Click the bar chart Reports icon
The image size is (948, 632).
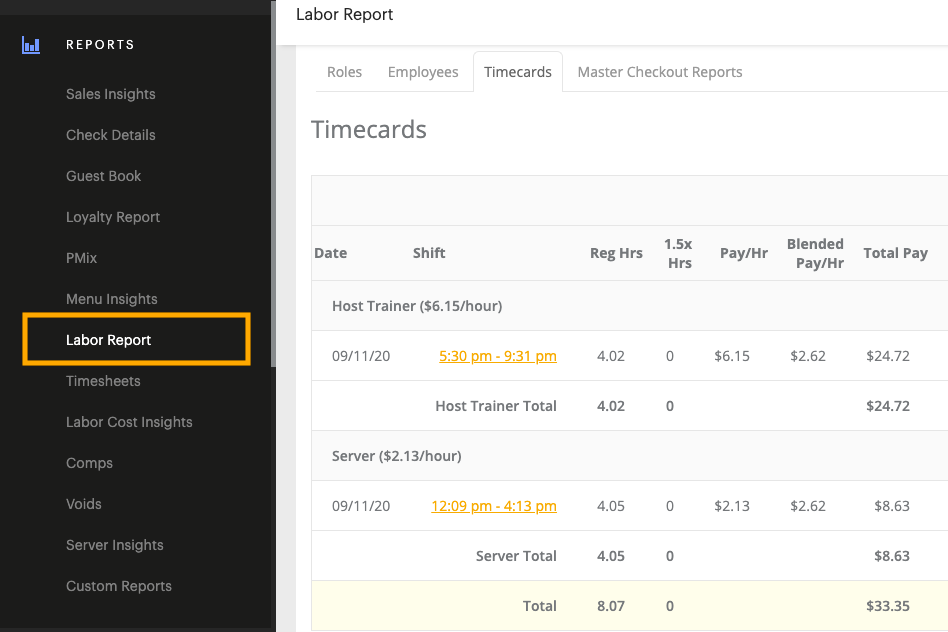click(x=31, y=44)
